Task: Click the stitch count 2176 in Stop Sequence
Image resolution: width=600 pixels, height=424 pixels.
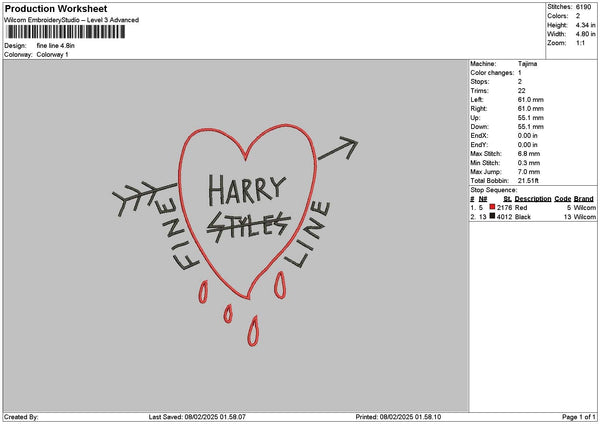Action: point(504,207)
